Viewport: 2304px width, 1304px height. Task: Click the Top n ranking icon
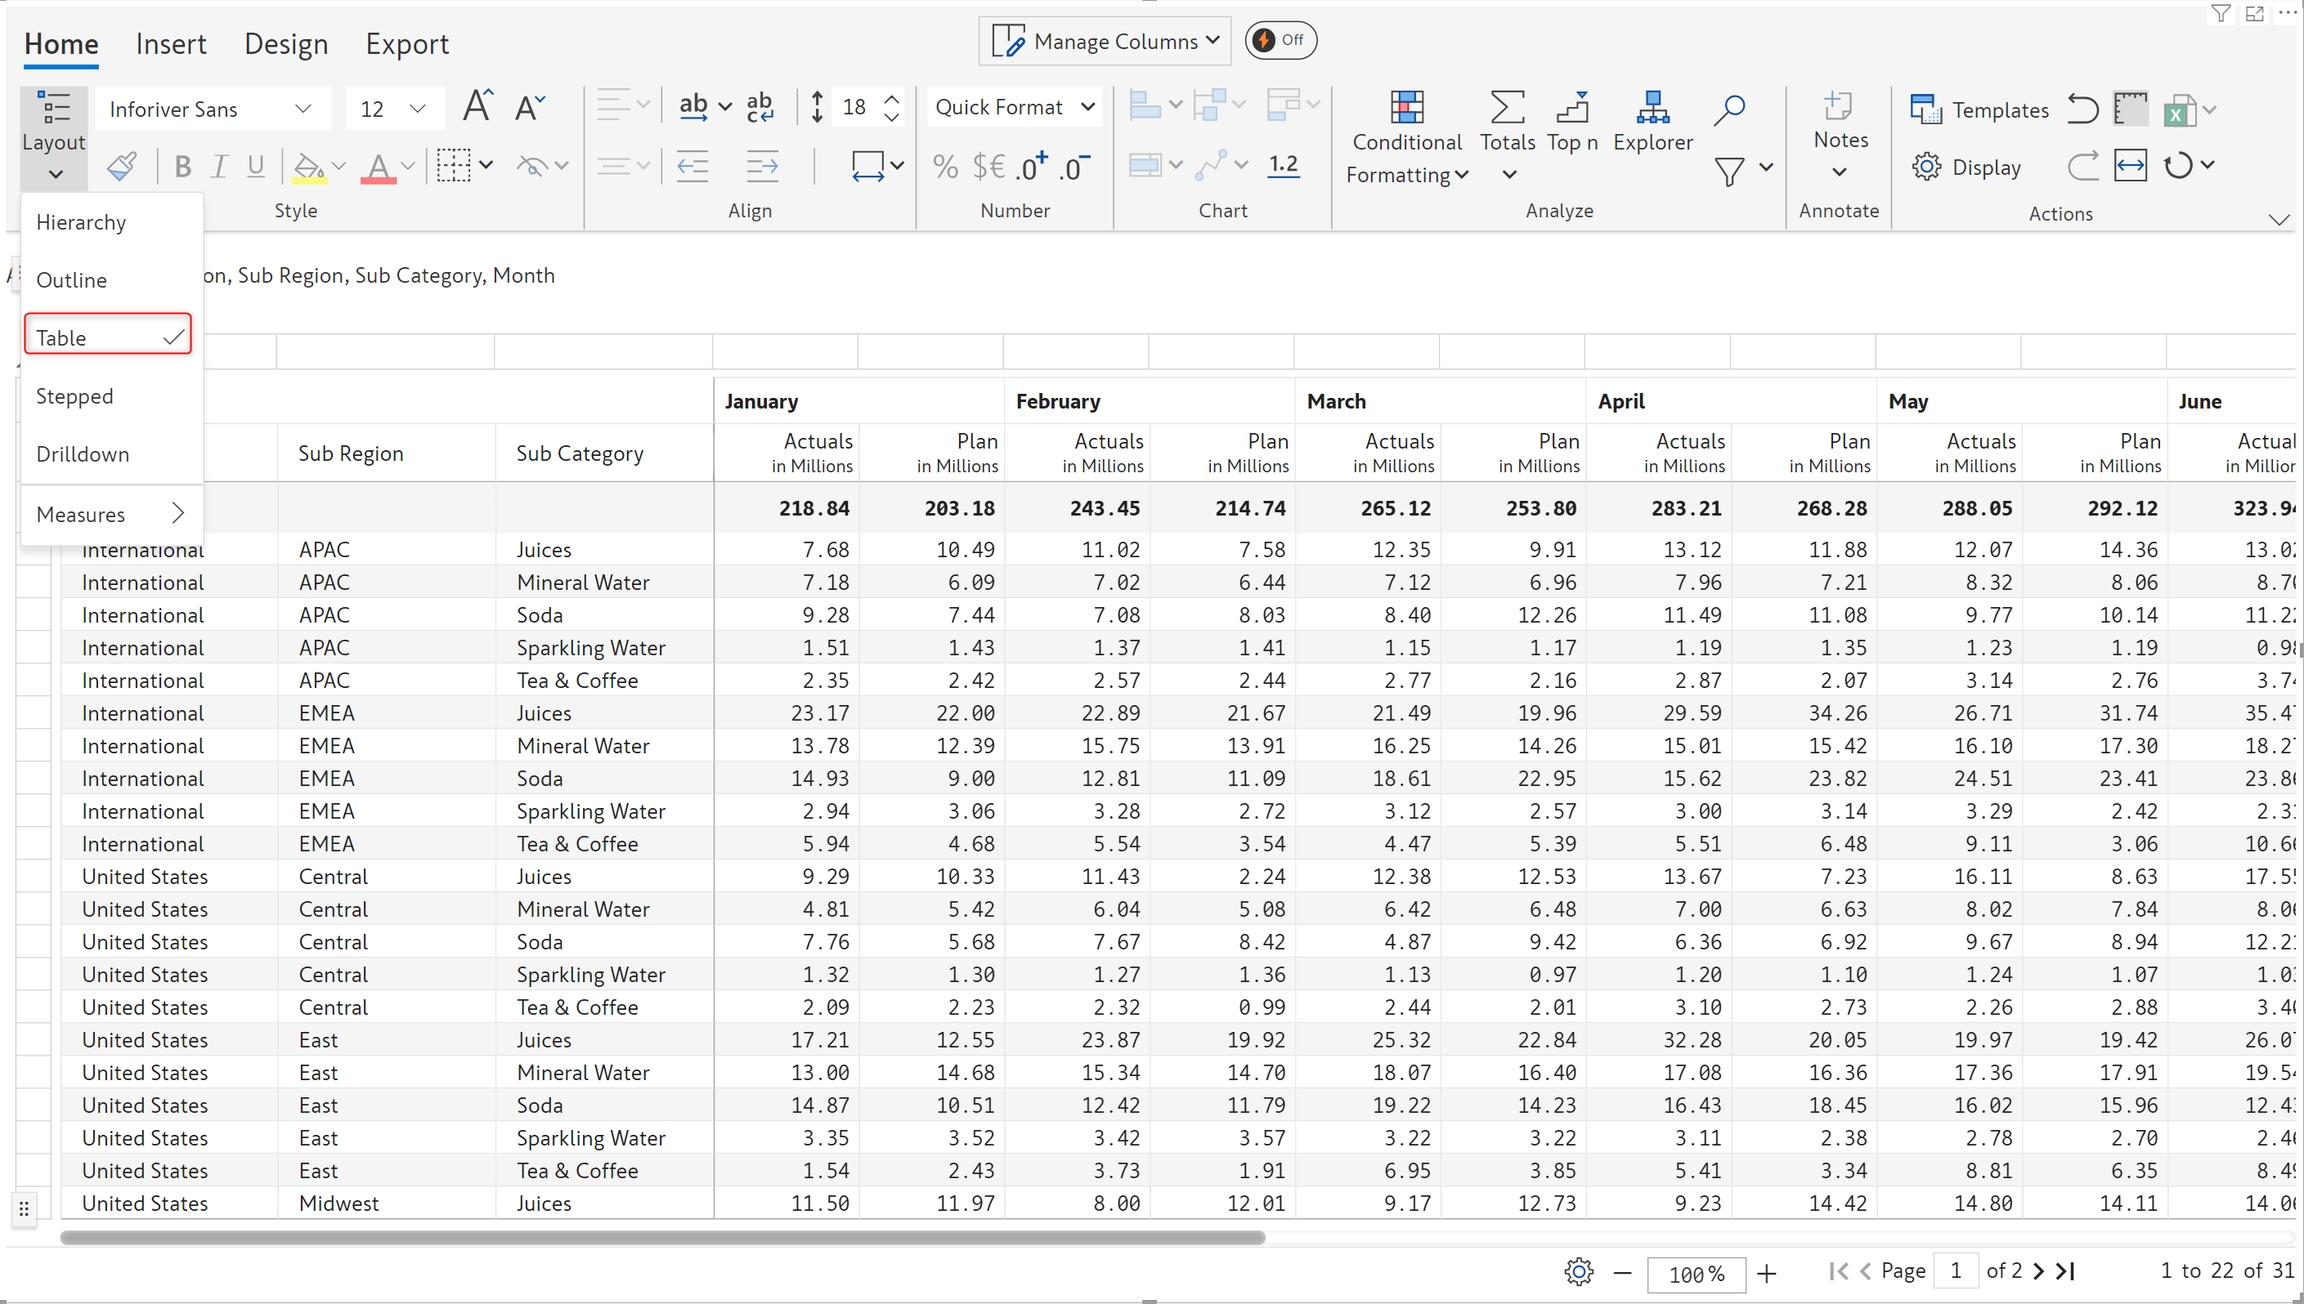(x=1572, y=108)
